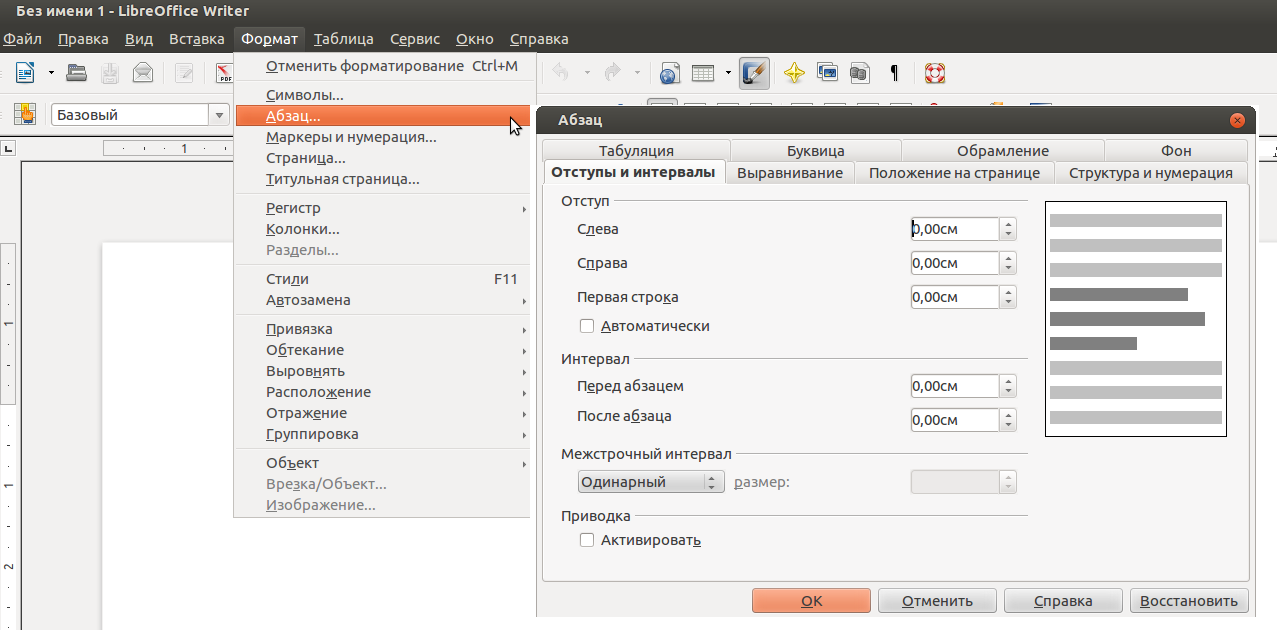
Task: Expand the Базовый paragraph style dropdown
Action: [219, 115]
